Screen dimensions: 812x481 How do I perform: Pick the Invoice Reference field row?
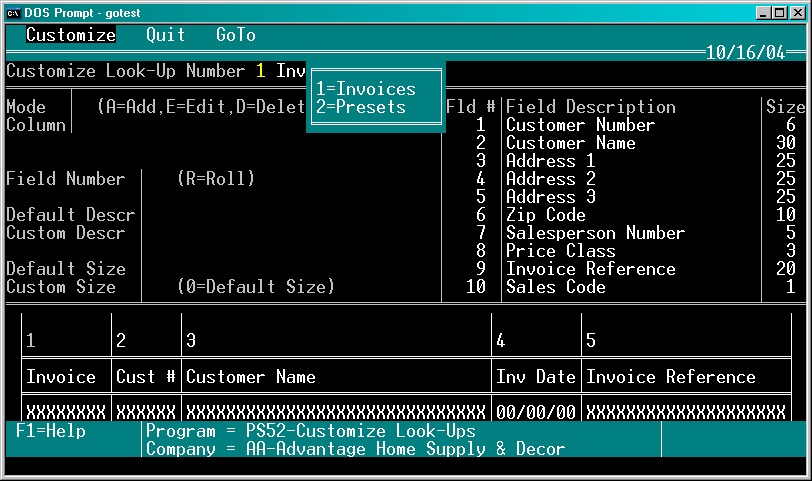pos(626,269)
